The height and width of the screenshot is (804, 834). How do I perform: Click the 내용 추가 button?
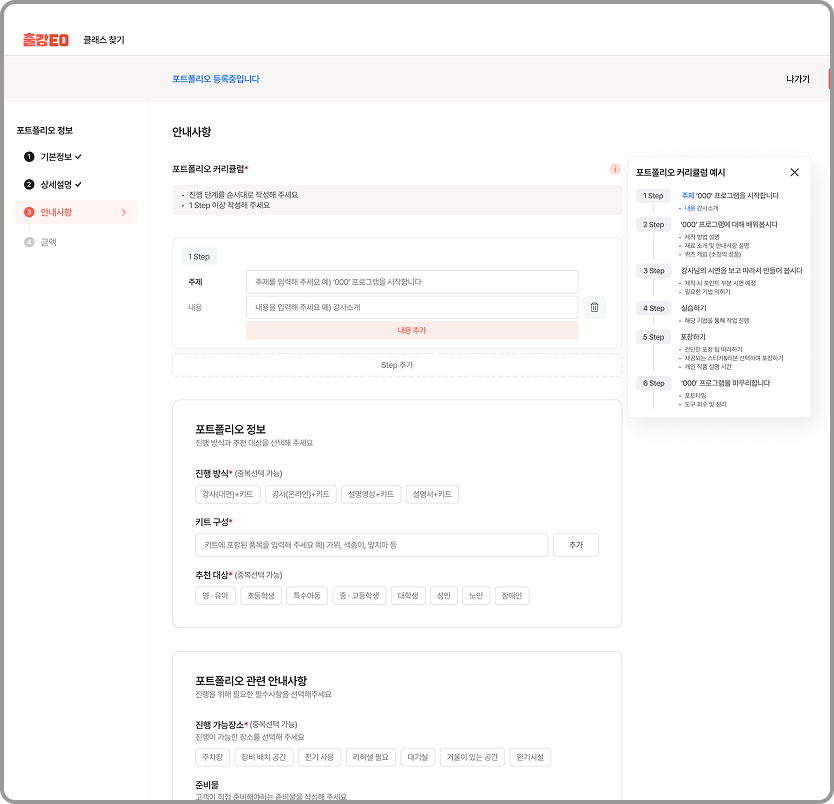[x=412, y=330]
